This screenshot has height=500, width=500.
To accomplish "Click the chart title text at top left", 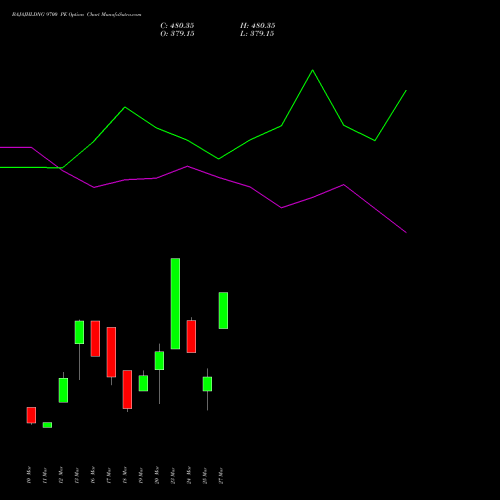I will 76,15.
